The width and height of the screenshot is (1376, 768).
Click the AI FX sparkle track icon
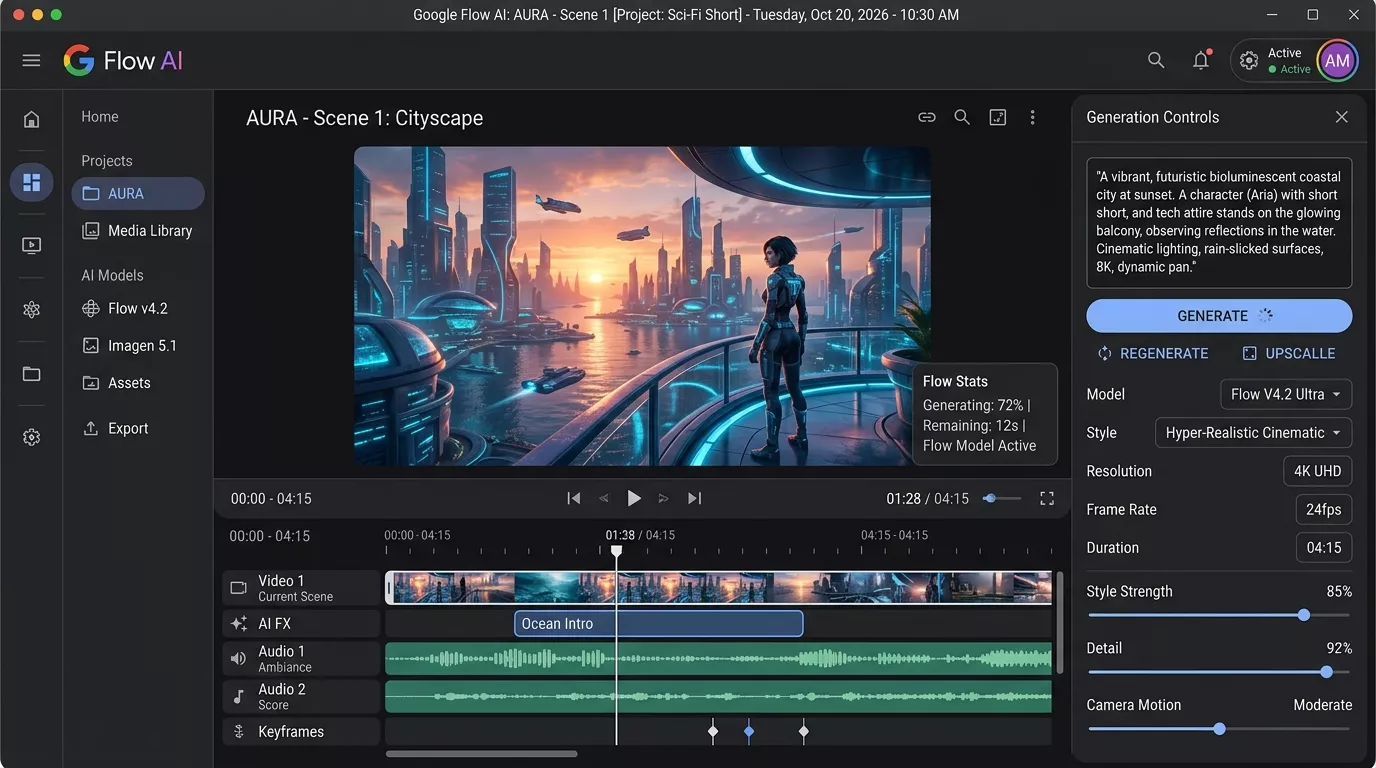point(239,623)
